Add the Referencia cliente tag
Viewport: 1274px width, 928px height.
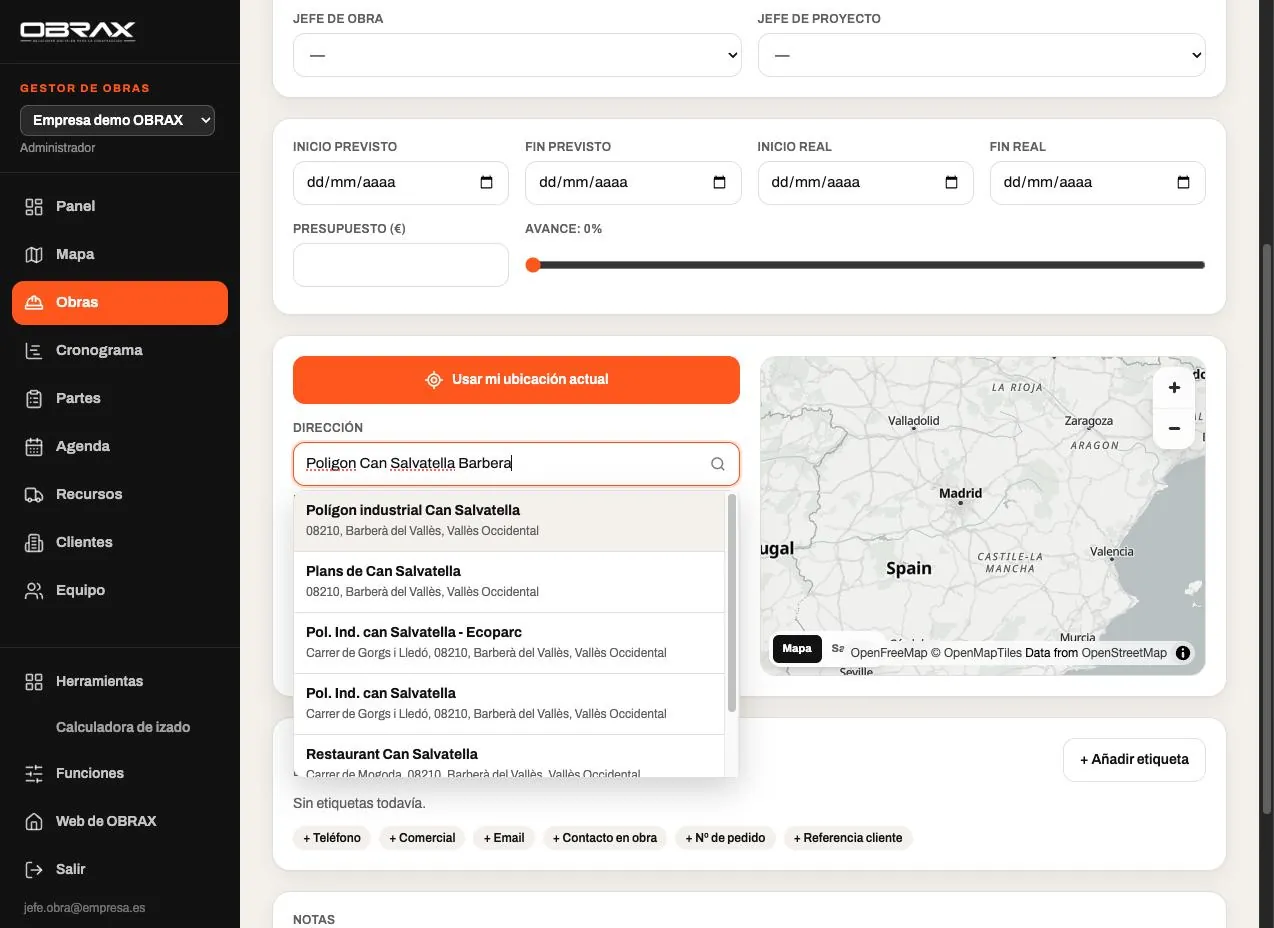click(848, 838)
